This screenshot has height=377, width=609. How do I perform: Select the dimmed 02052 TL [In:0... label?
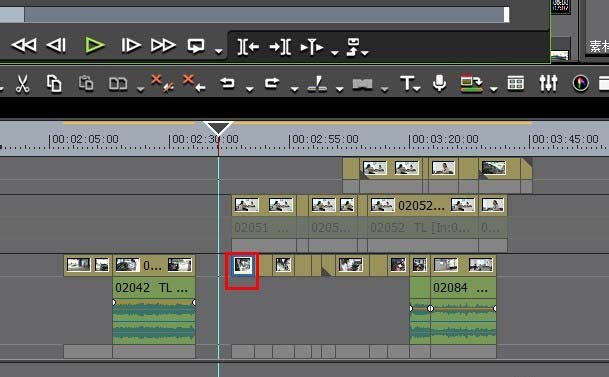[419, 227]
